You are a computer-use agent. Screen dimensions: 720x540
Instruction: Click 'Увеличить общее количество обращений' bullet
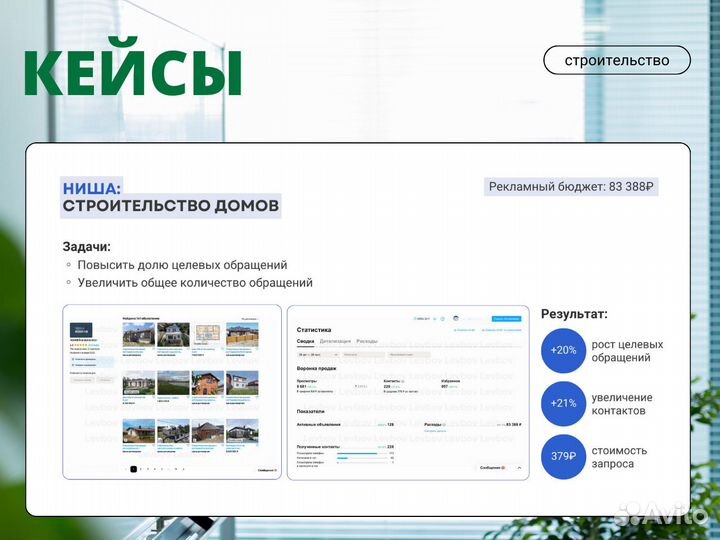195,282
